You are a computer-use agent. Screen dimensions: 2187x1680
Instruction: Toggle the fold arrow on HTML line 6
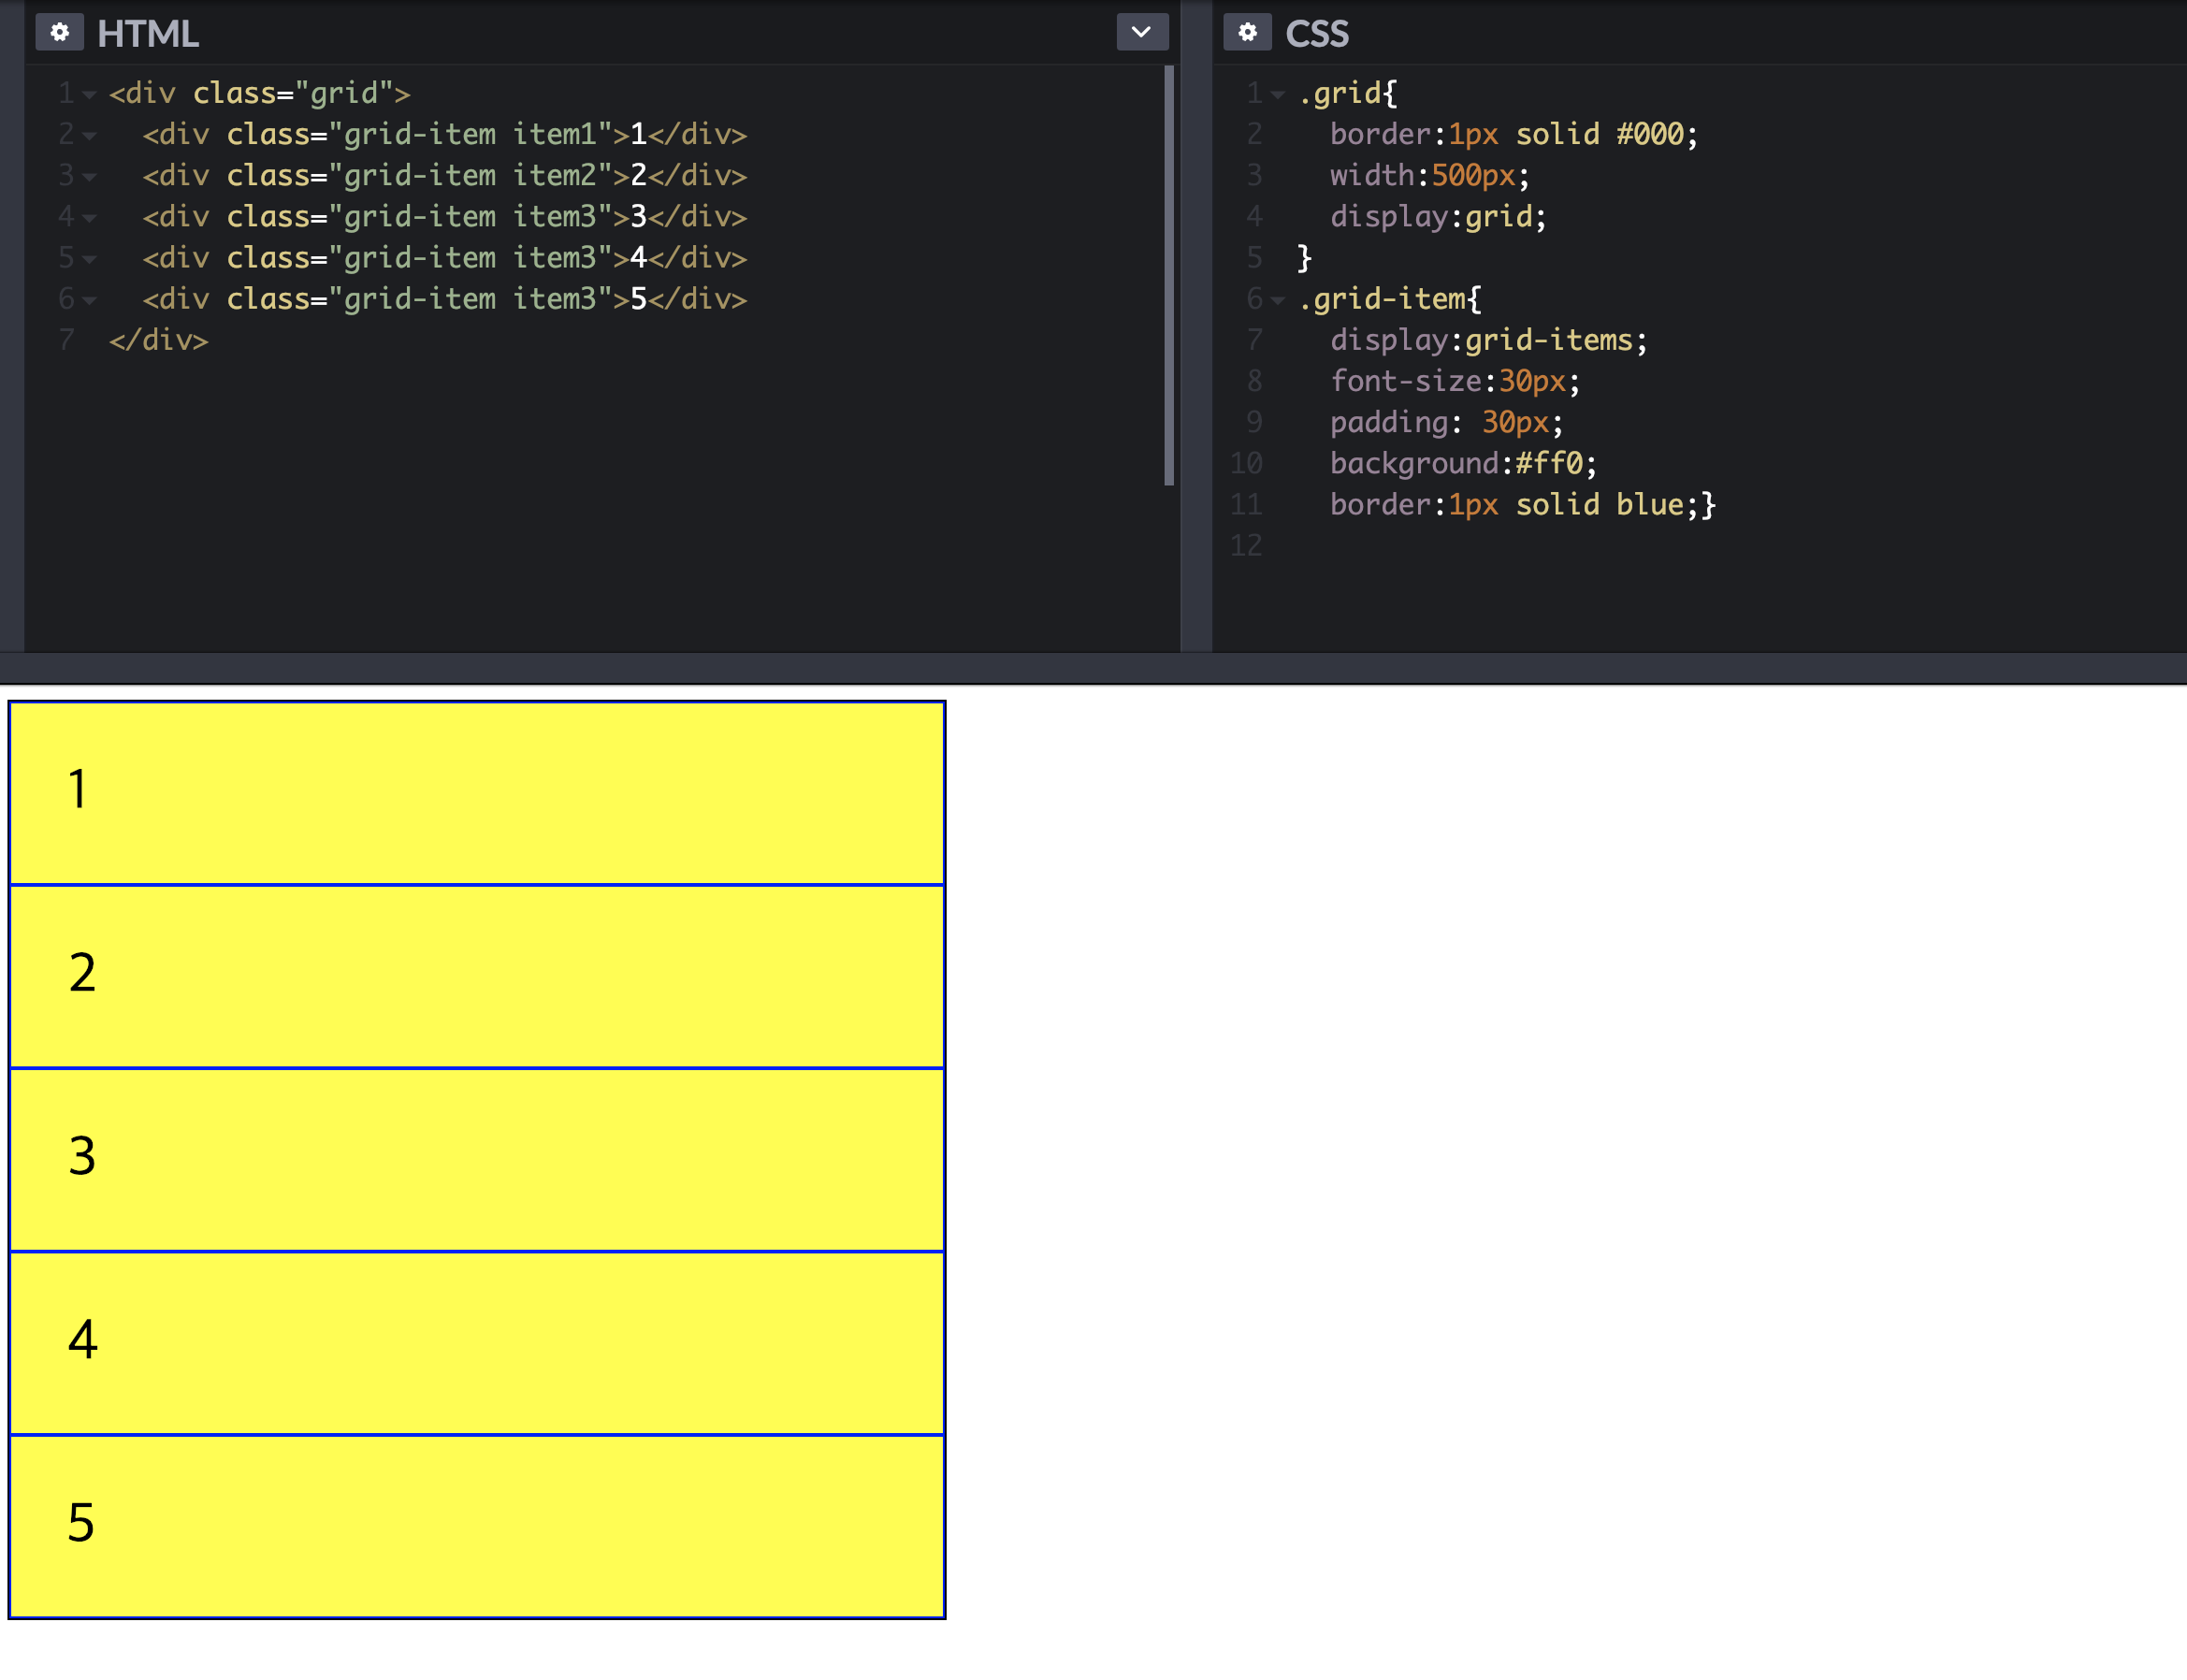(90, 300)
